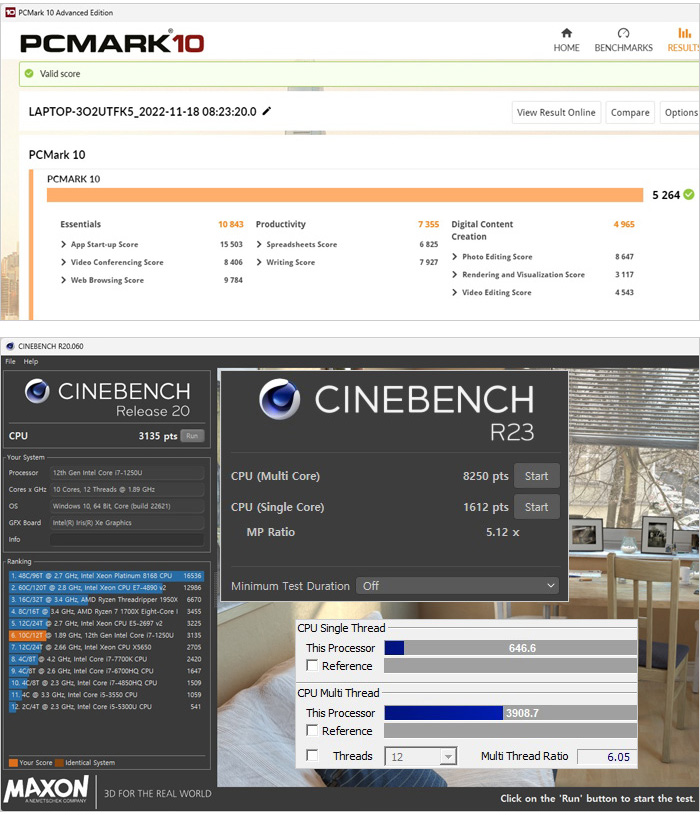Click the MP Ratio value 5.12 x
Viewport: 700px width, 815px height.
coord(503,532)
